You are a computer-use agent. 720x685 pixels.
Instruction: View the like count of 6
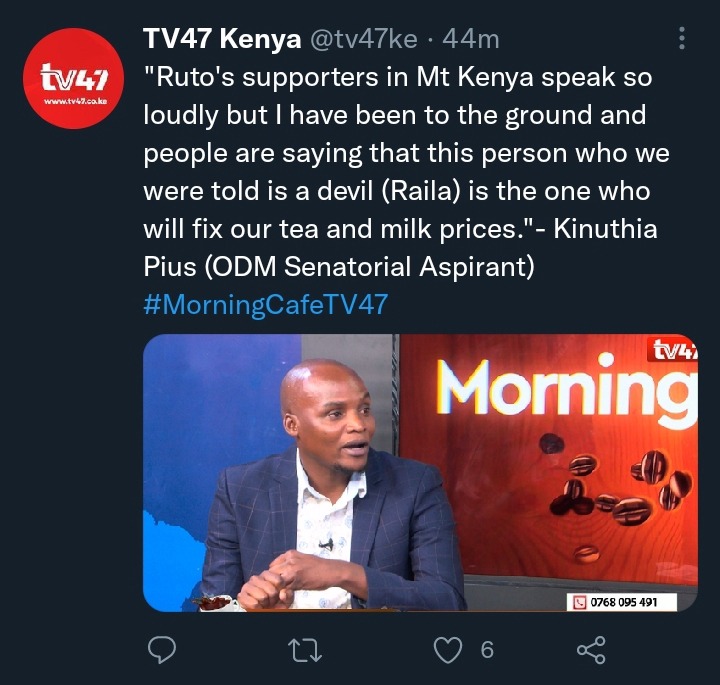pos(487,650)
